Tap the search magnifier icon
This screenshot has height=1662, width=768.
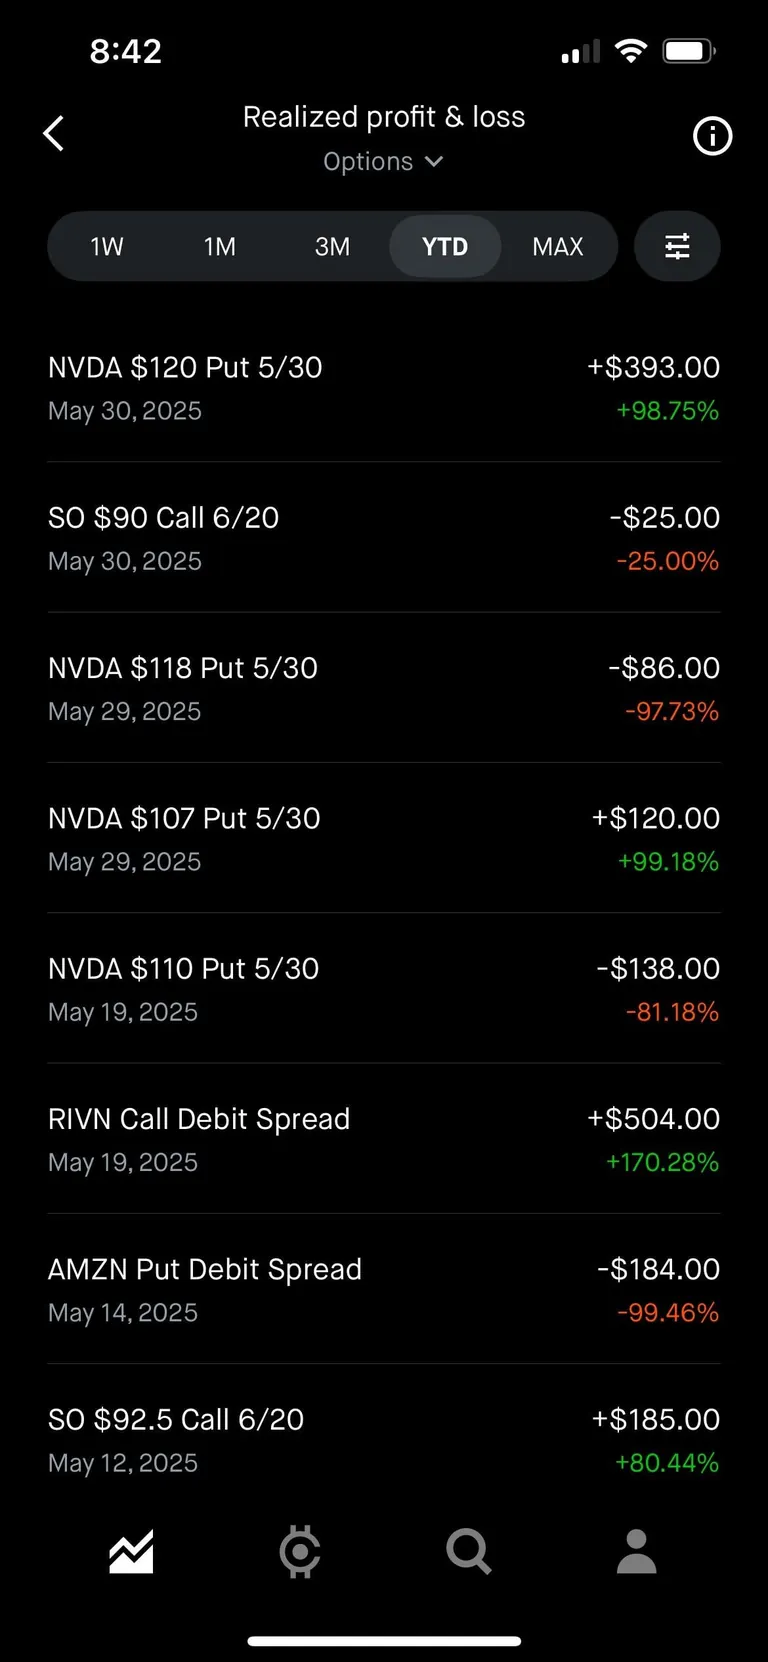pyautogui.click(x=468, y=1552)
